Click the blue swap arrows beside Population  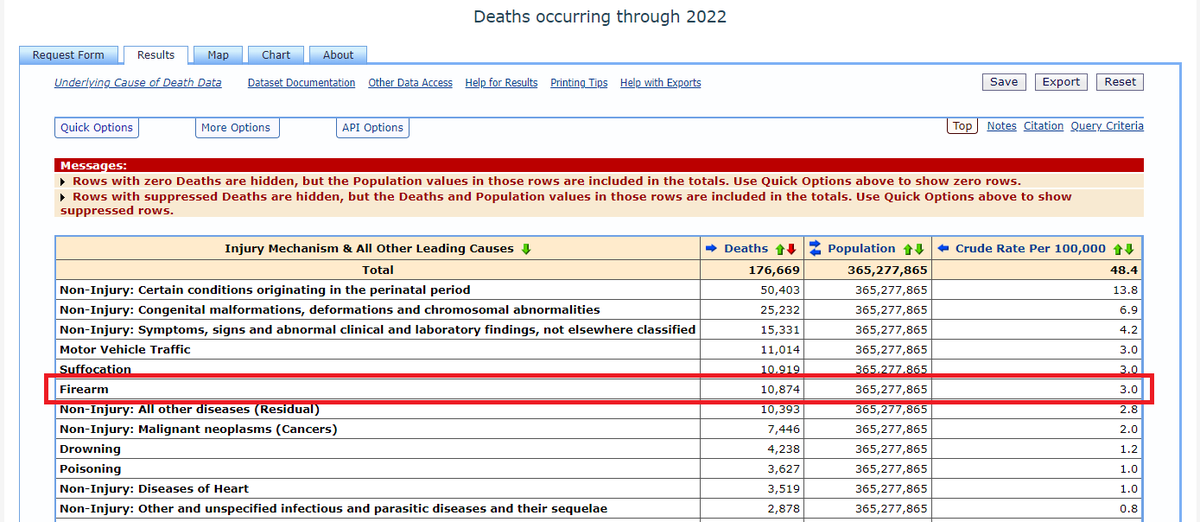pyautogui.click(x=815, y=248)
